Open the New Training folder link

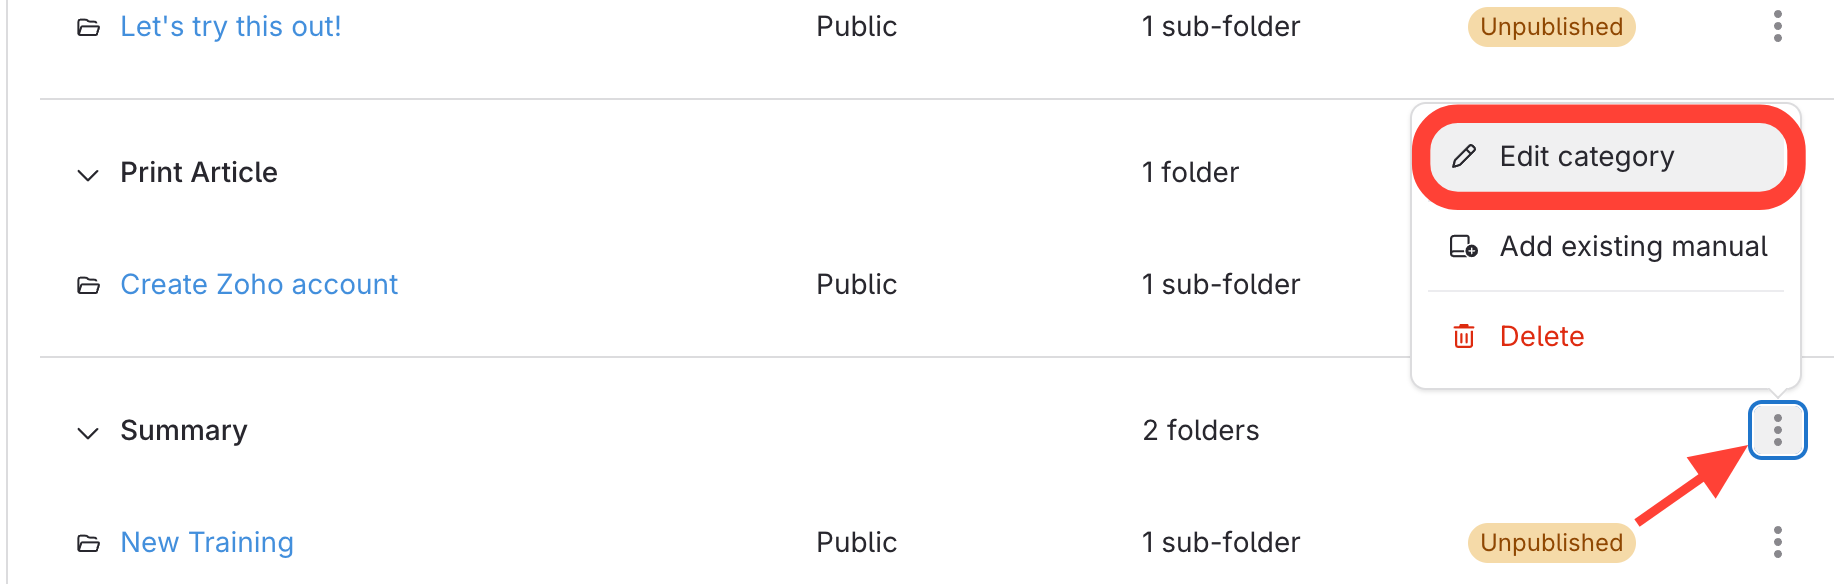tap(207, 543)
